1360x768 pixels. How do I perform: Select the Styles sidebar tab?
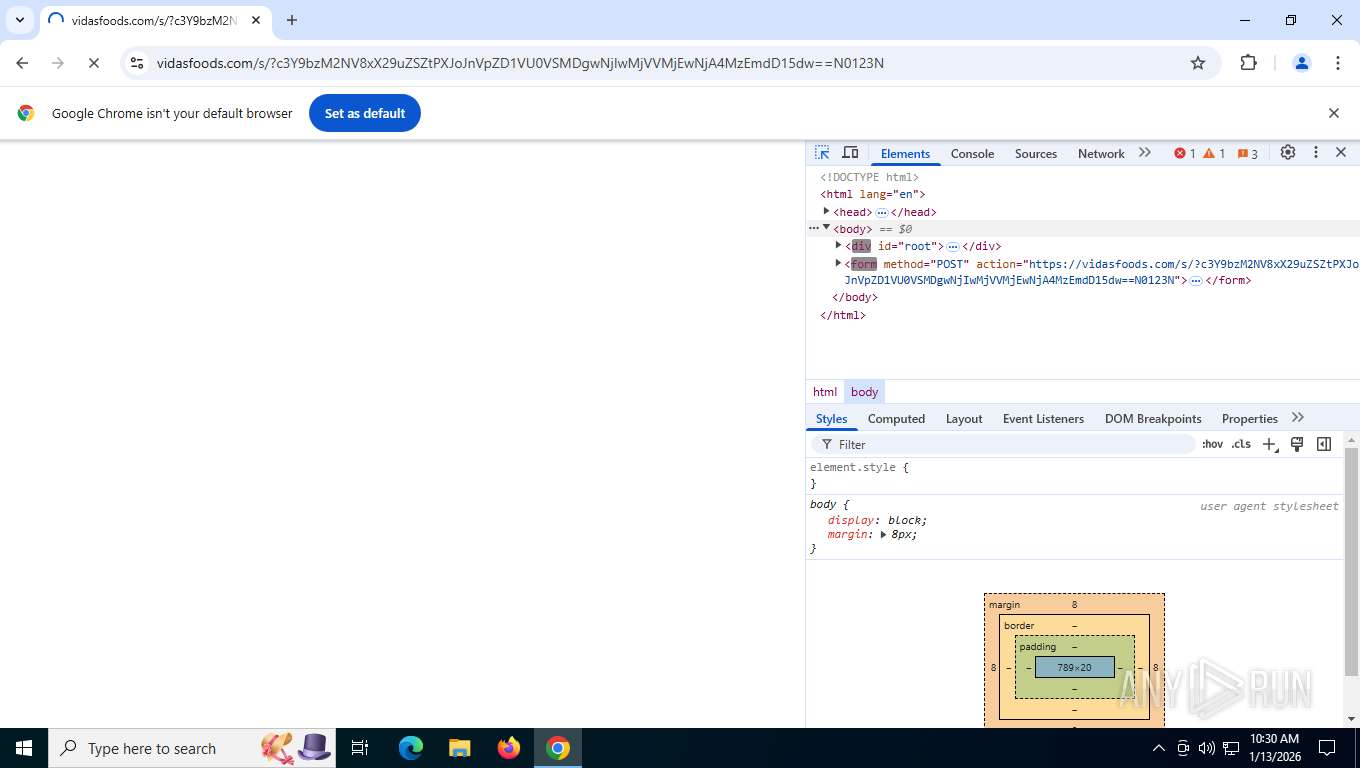click(x=831, y=419)
